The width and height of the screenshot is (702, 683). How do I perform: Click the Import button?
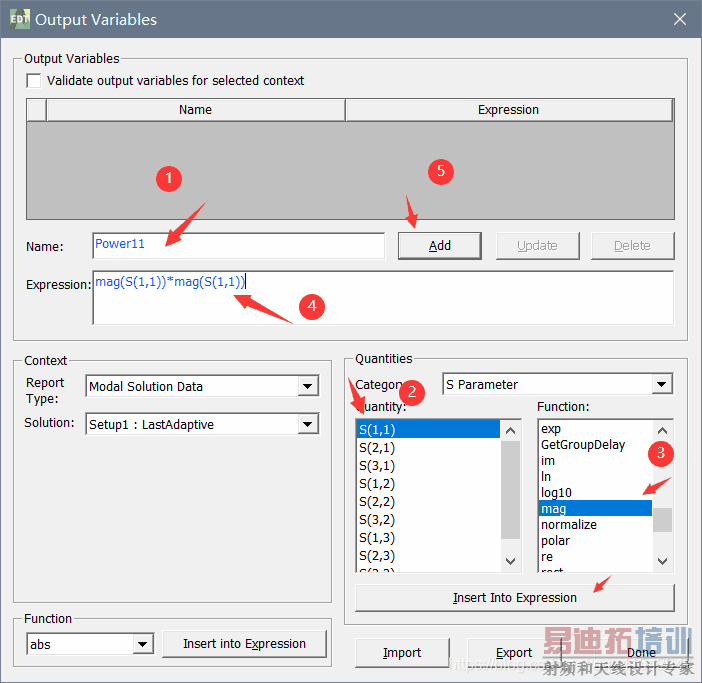click(402, 653)
